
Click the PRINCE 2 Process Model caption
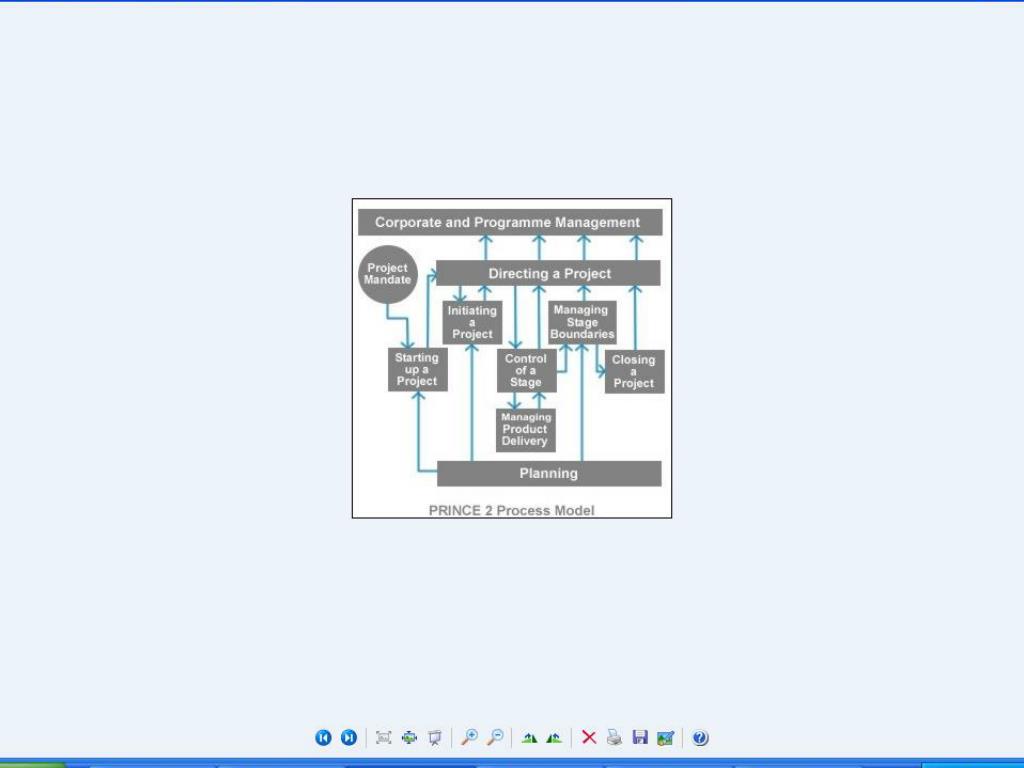coord(511,510)
